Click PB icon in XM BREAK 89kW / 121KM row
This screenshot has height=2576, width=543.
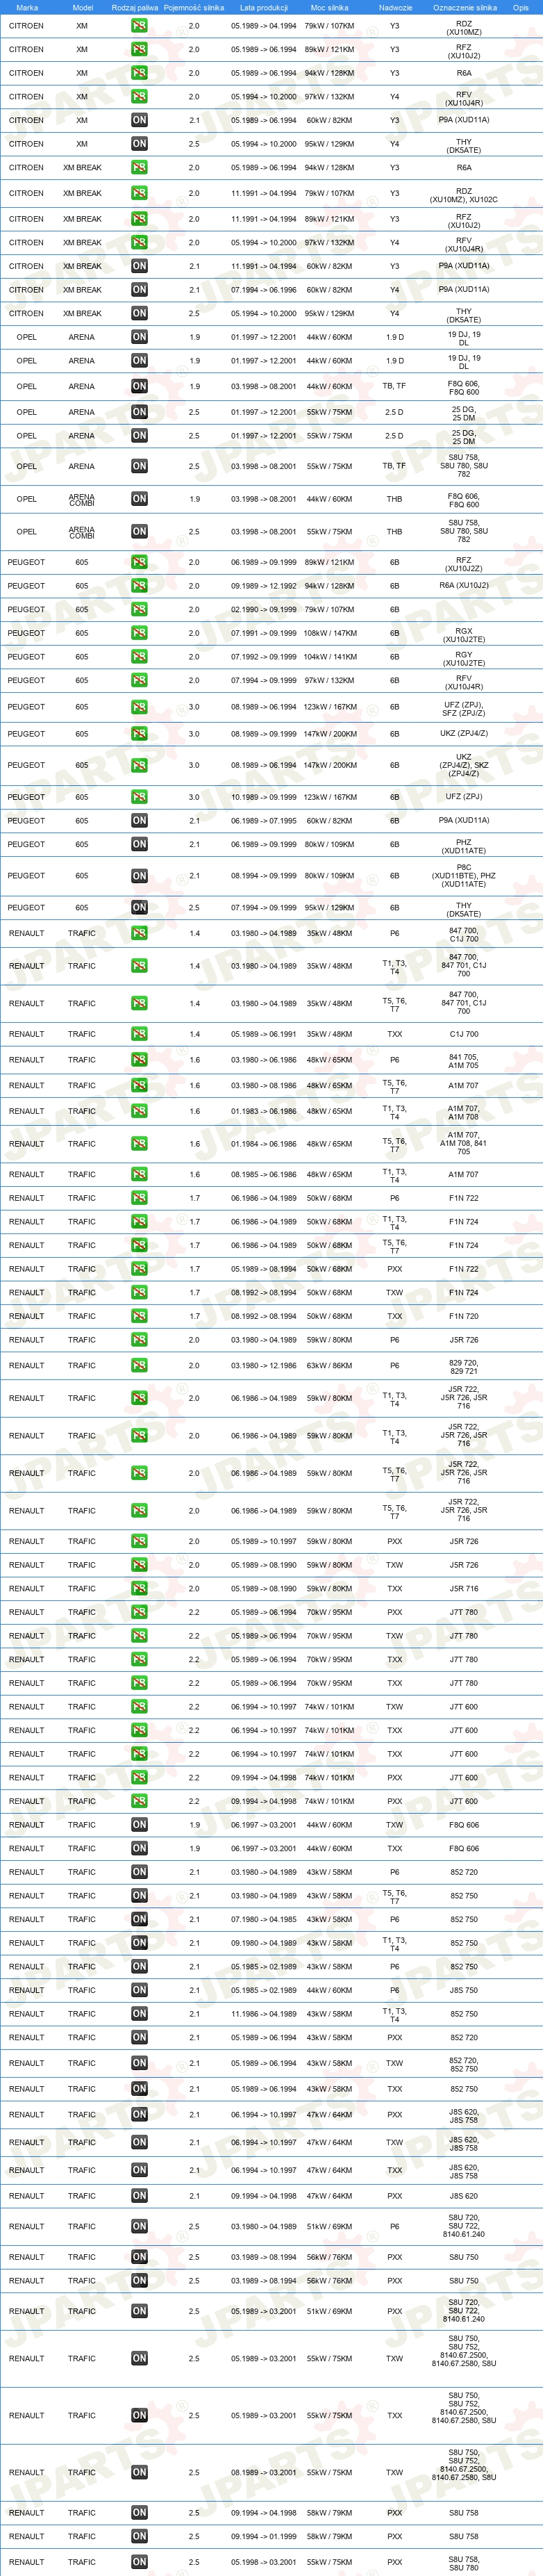(x=139, y=219)
